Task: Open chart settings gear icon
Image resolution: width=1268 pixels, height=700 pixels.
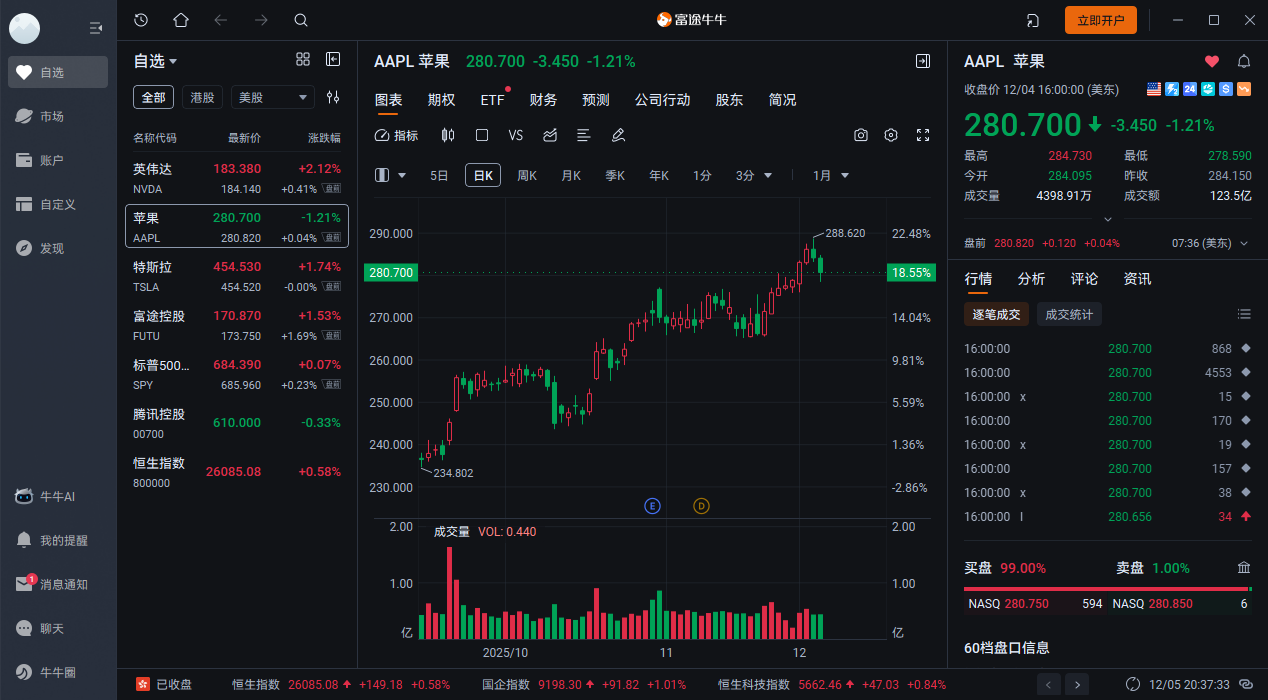Action: click(891, 135)
